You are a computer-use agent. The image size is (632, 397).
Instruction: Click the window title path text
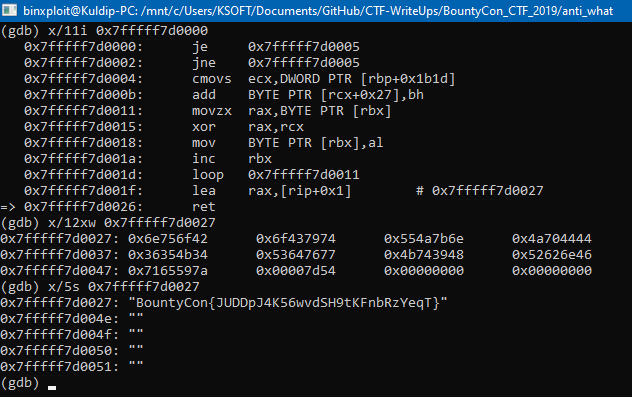318,11
